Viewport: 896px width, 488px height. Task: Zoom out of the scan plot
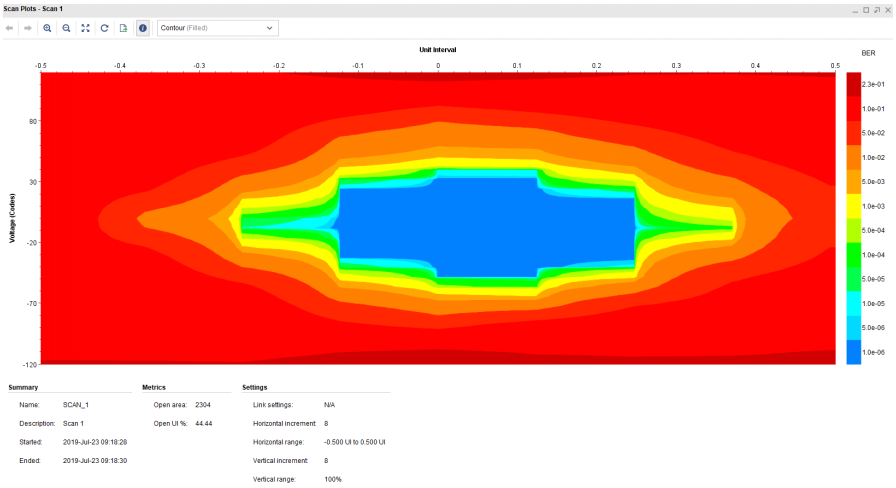point(66,28)
